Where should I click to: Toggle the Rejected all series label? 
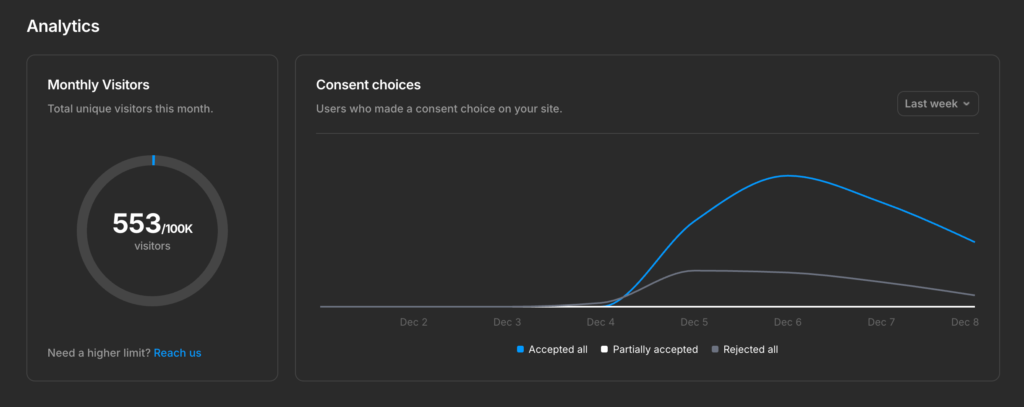click(x=750, y=350)
